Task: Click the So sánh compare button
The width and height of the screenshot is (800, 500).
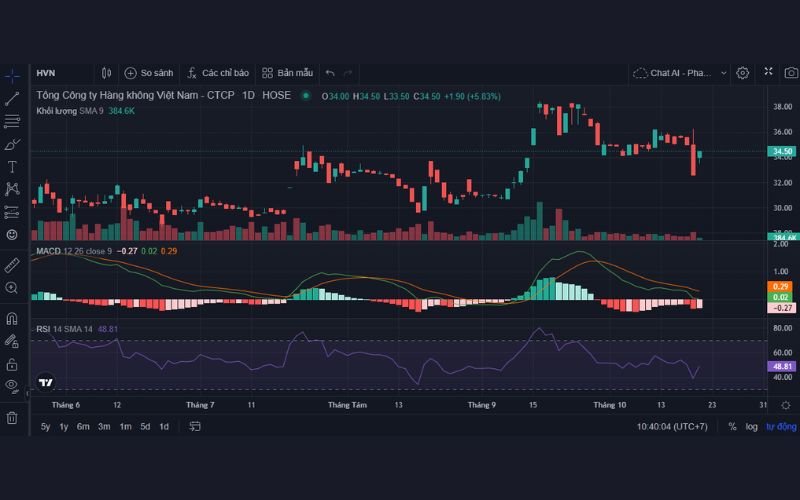Action: 148,73
